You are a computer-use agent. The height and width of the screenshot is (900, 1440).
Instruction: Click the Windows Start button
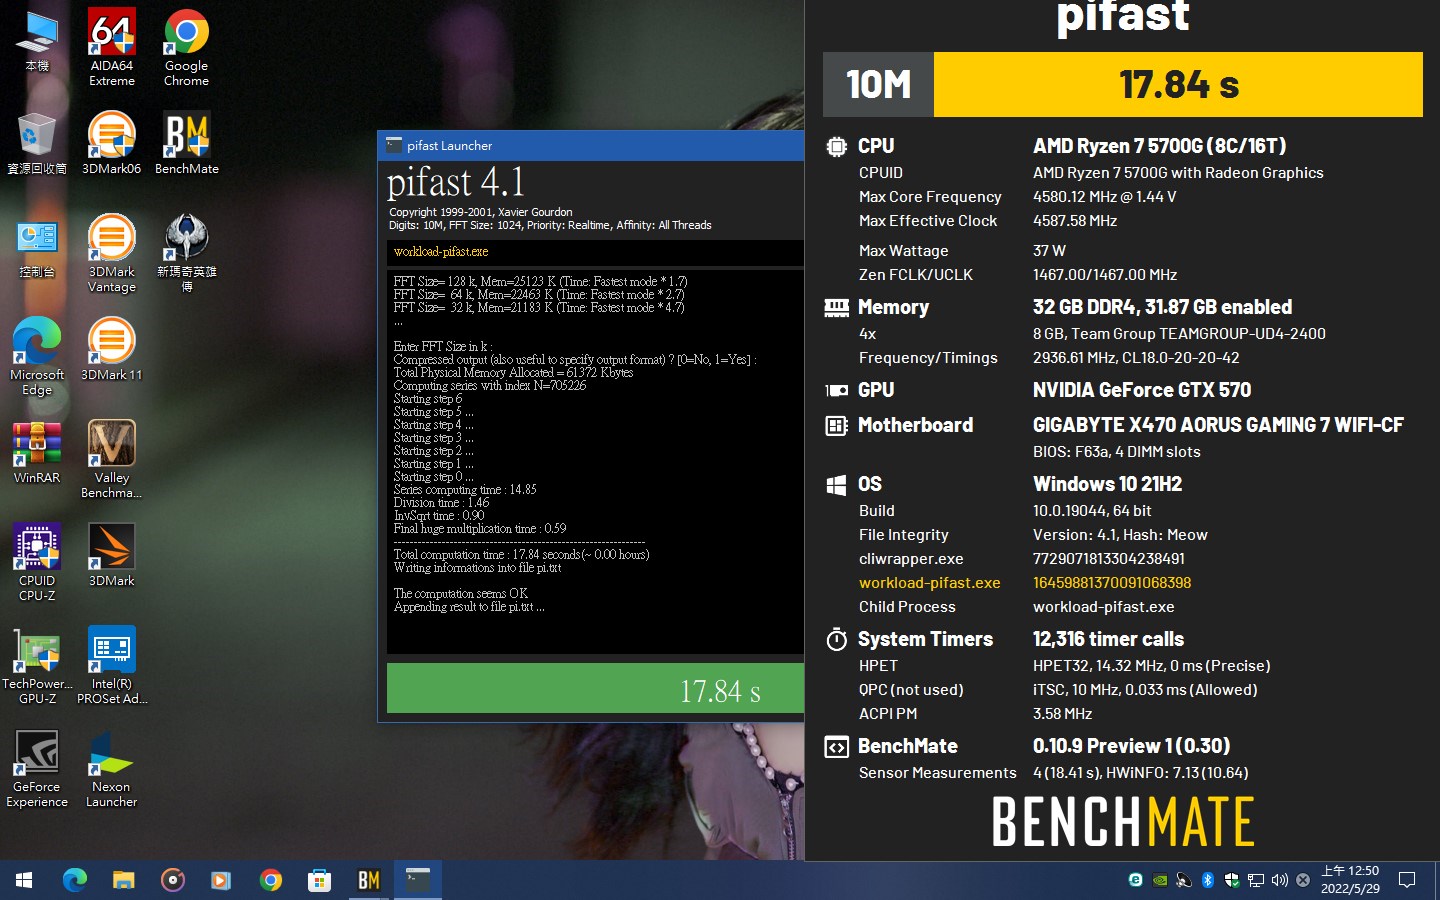[x=24, y=880]
